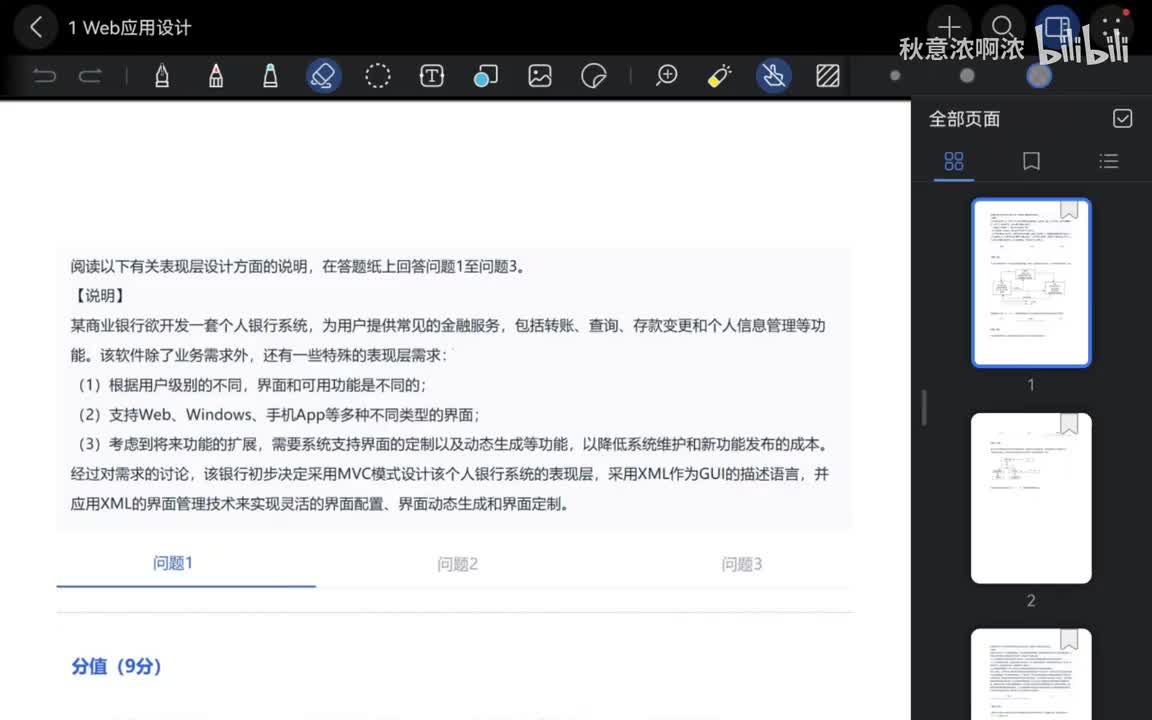Click the 分值（9分） heading
1152x720 pixels.
(x=116, y=666)
